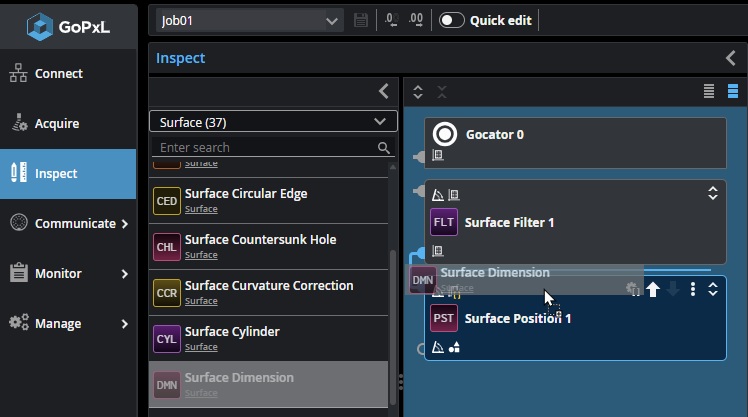The width and height of the screenshot is (748, 417).
Task: Move Surface Position 1 up with arrow
Action: click(653, 289)
